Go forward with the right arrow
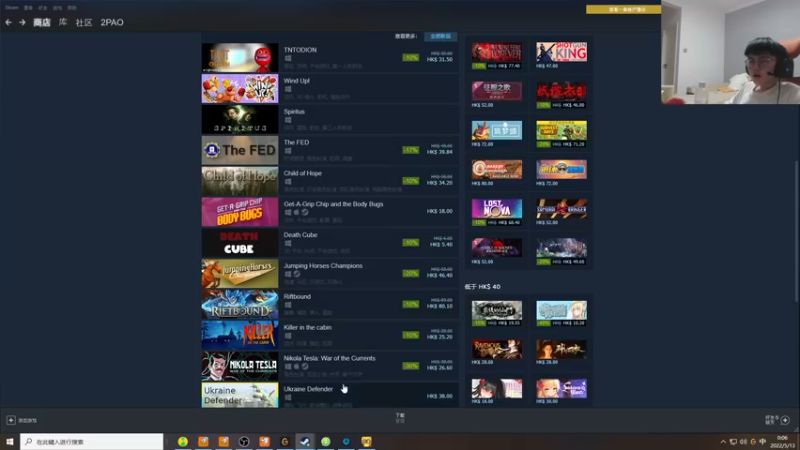Viewport: 800px width, 450px height. tap(22, 22)
